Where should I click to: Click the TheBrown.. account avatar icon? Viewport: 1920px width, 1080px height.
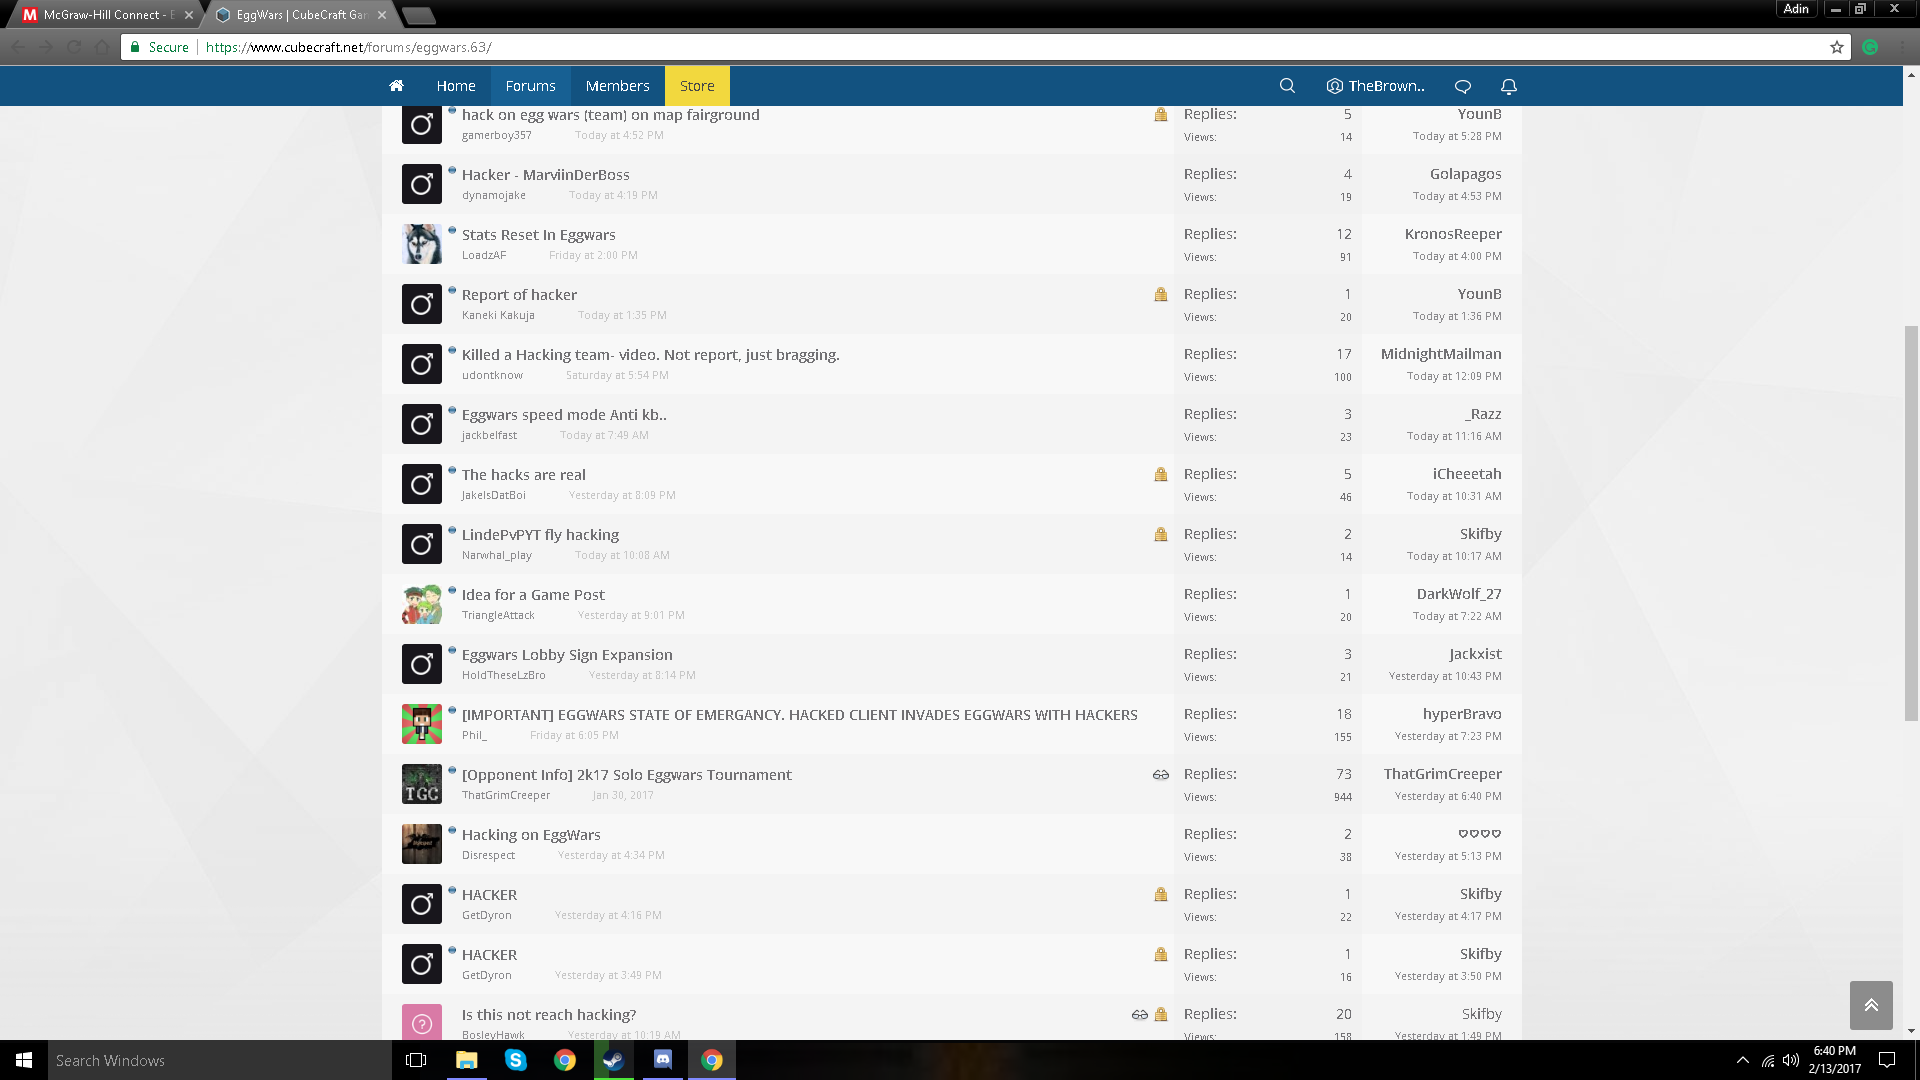click(x=1334, y=86)
